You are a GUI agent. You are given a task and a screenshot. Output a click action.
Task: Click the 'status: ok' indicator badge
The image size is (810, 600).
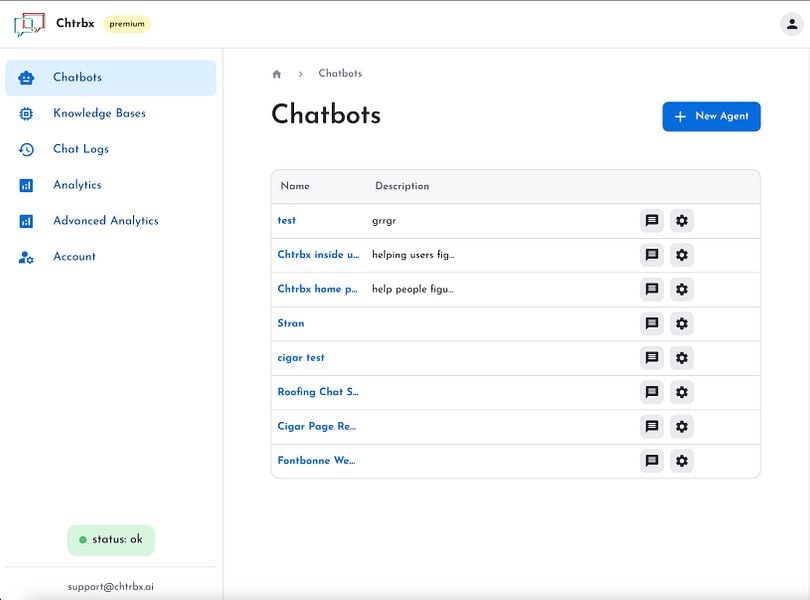coord(111,540)
